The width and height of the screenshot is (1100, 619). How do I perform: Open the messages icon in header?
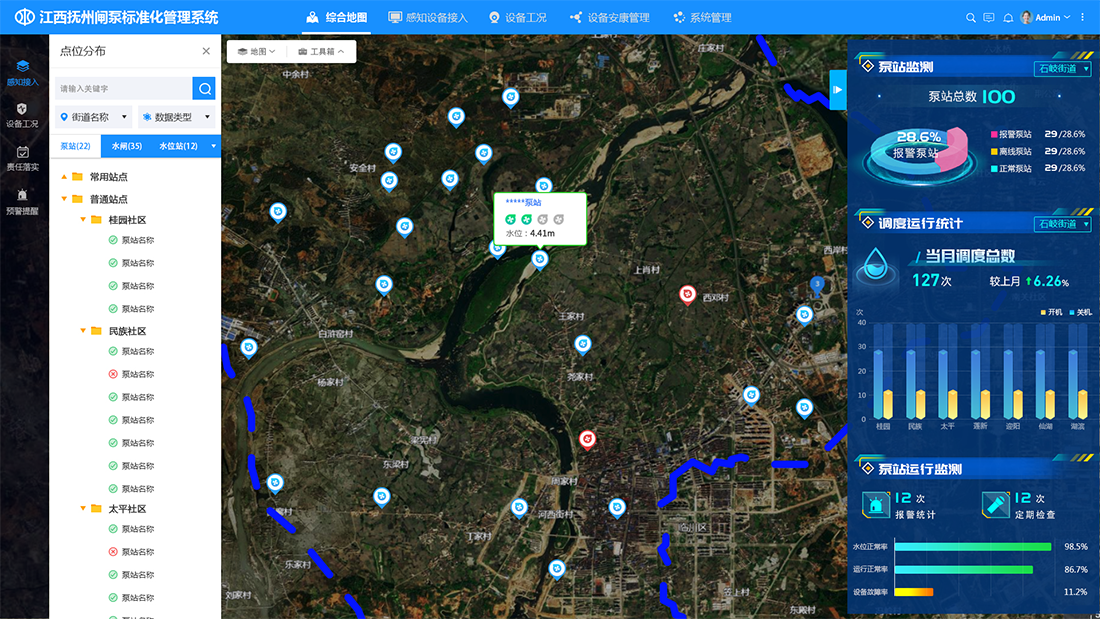[x=989, y=18]
